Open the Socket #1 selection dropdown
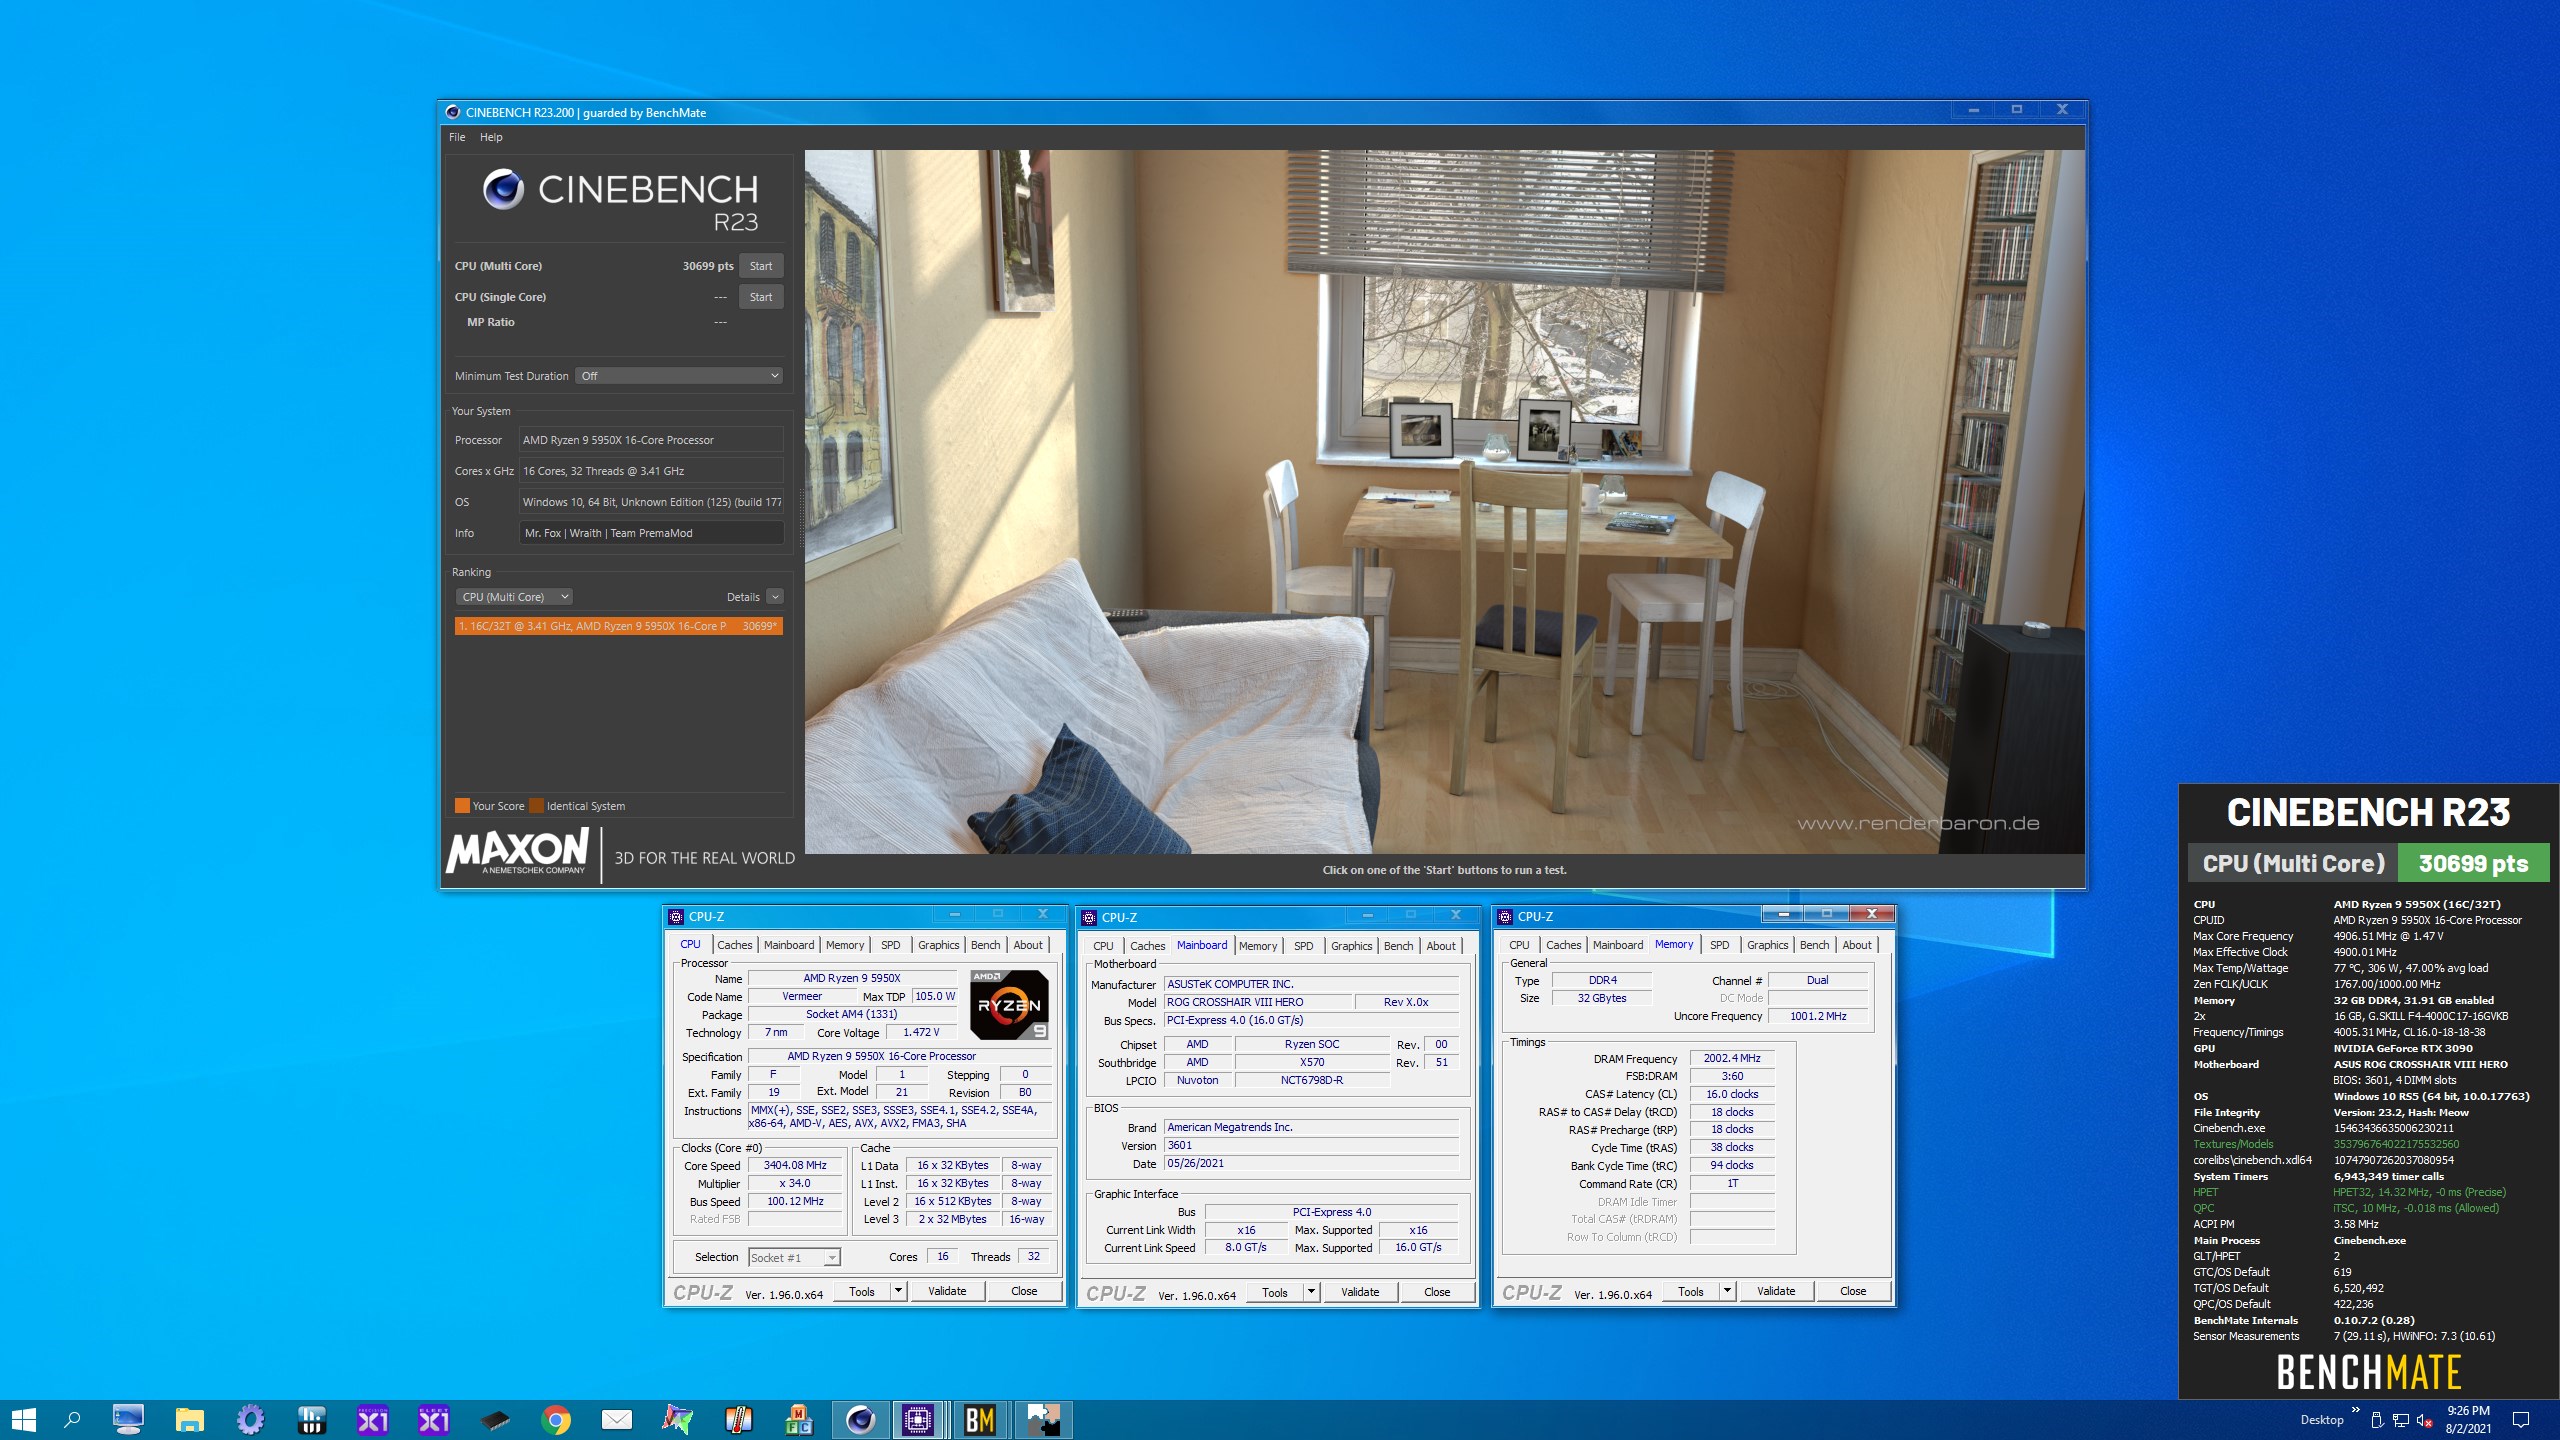Screen dimensions: 2560x1440 pos(794,1258)
